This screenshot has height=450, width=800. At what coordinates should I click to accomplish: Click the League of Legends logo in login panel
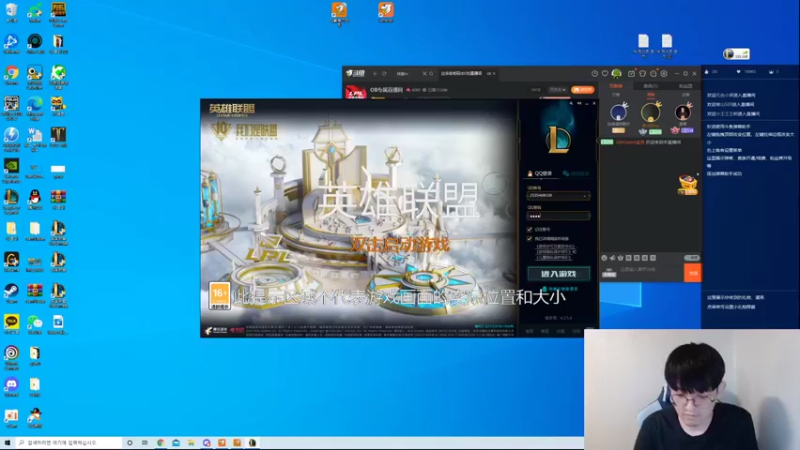point(558,139)
